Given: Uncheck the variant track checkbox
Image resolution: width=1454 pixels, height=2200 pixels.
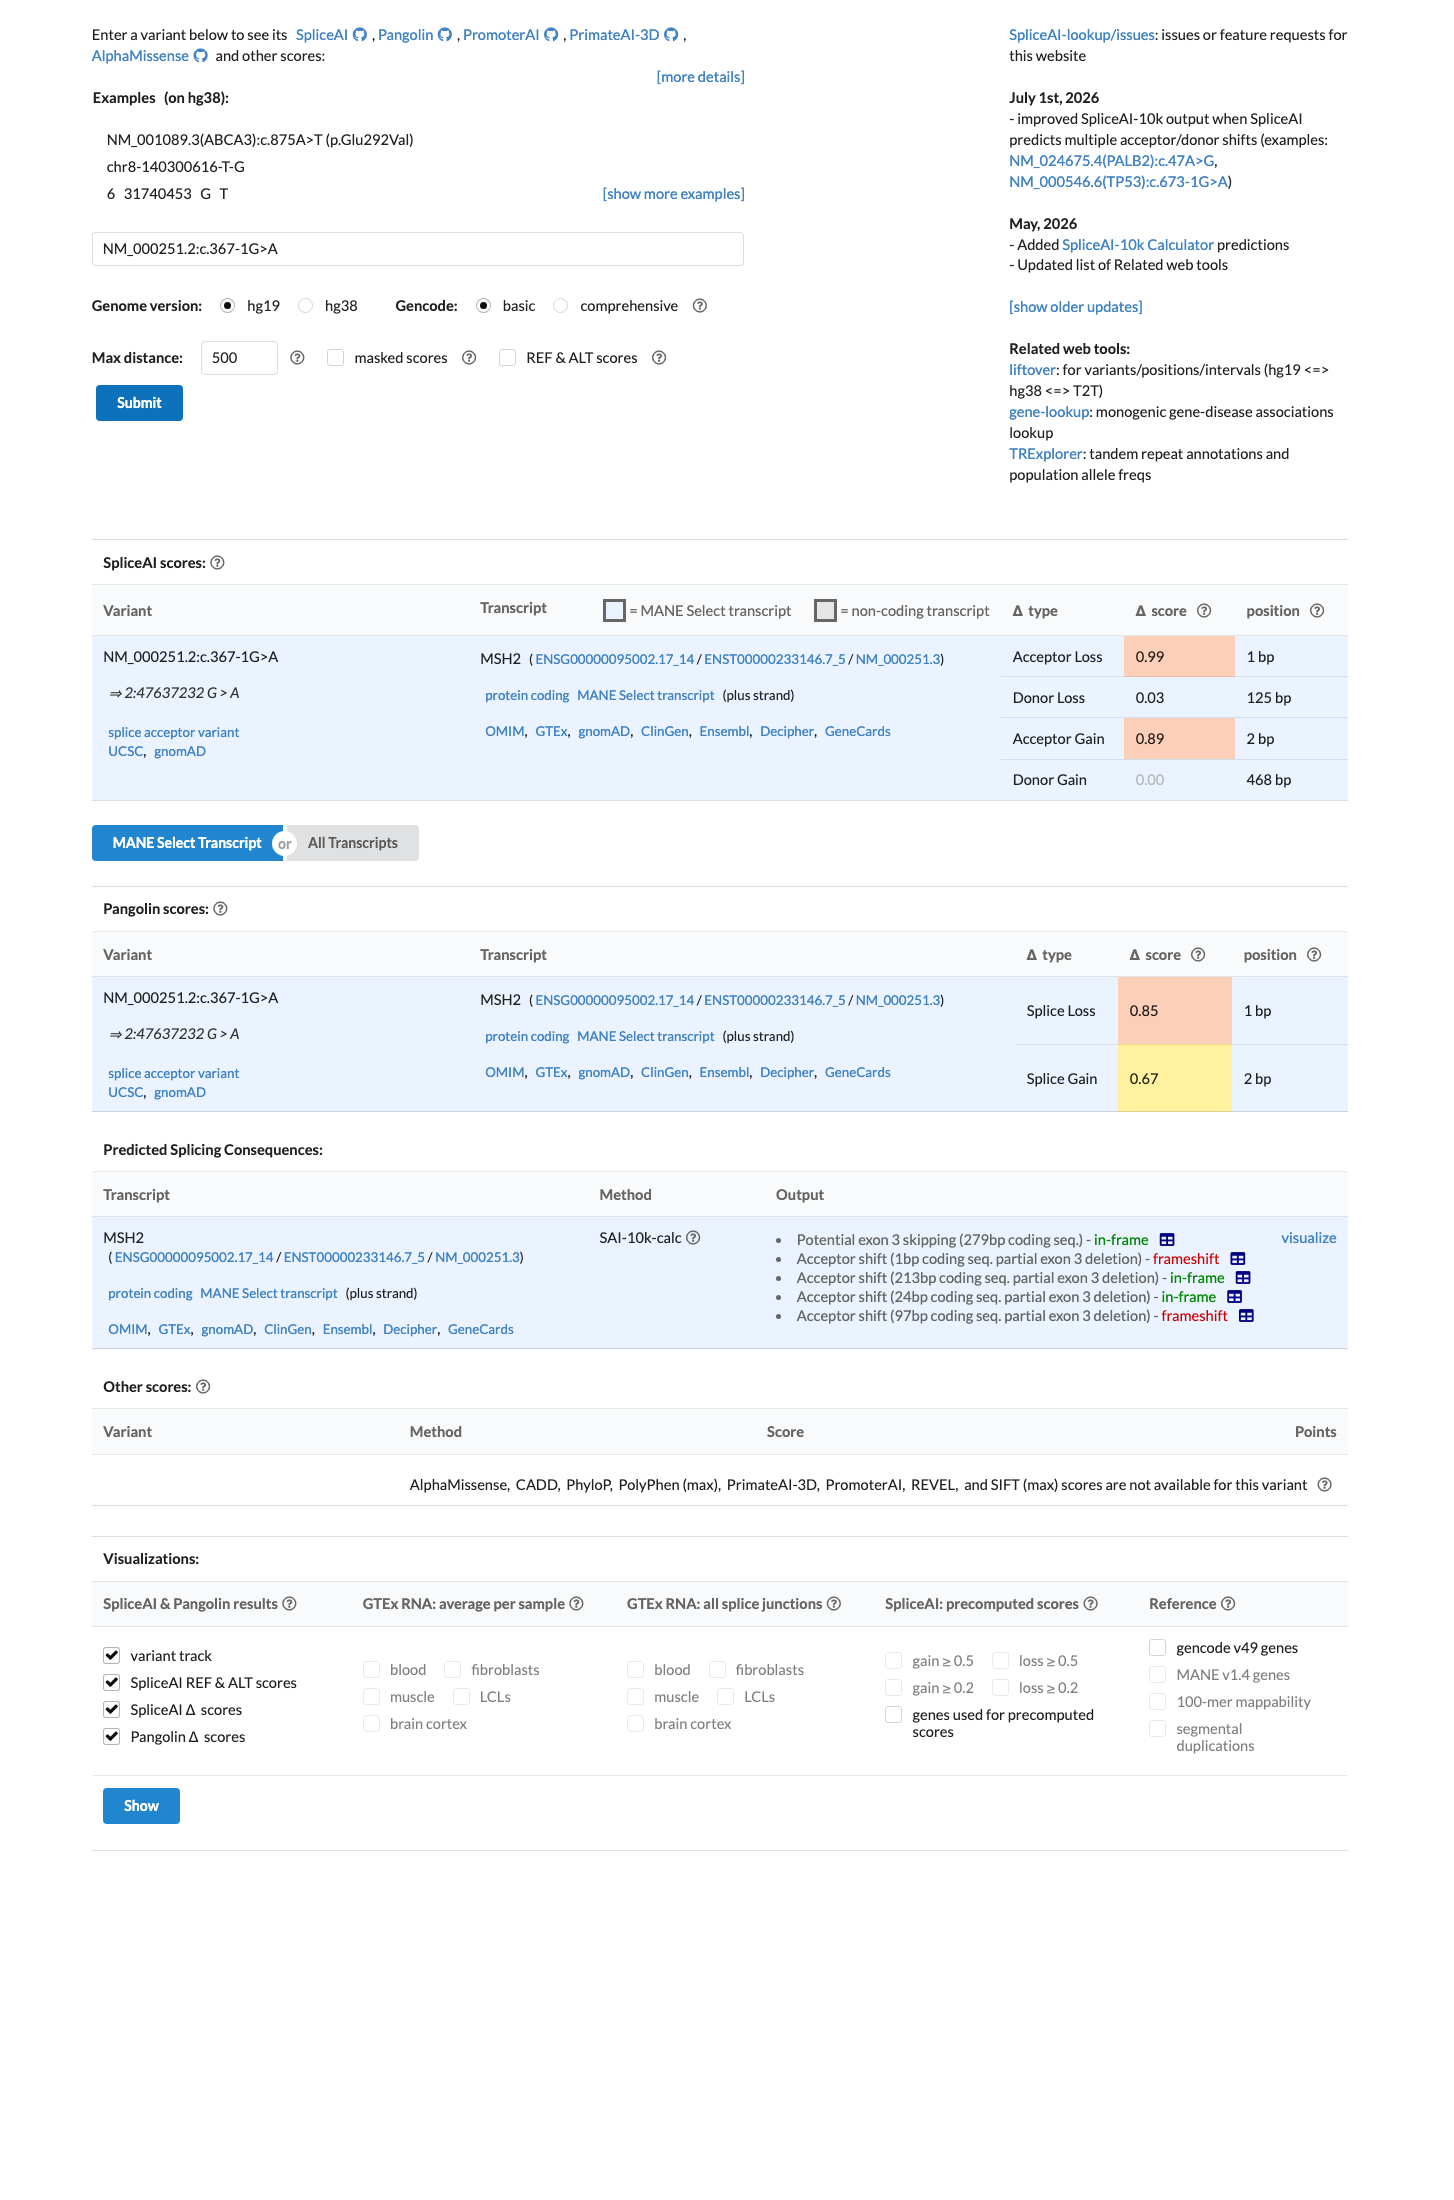Looking at the screenshot, I should click(x=112, y=1656).
